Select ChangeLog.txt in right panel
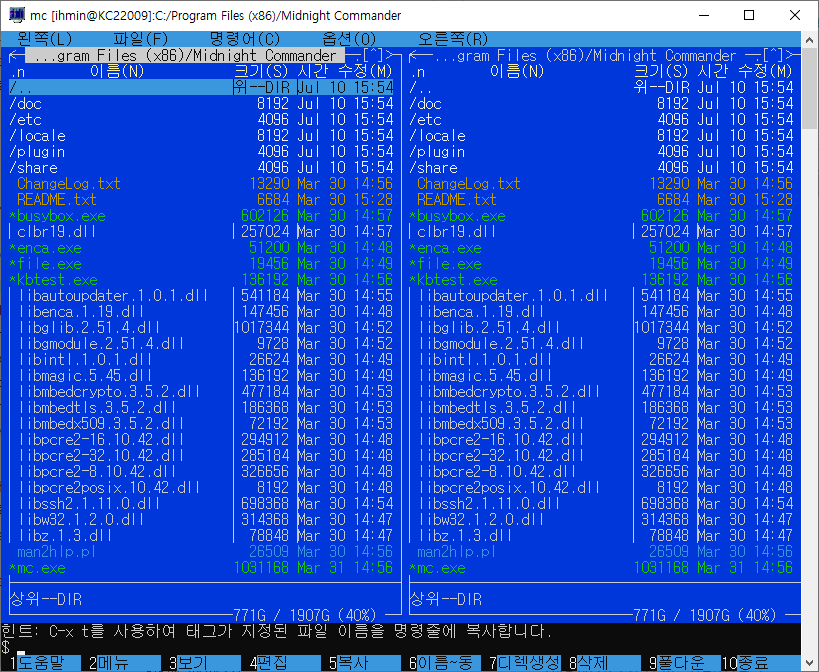 pos(601,184)
